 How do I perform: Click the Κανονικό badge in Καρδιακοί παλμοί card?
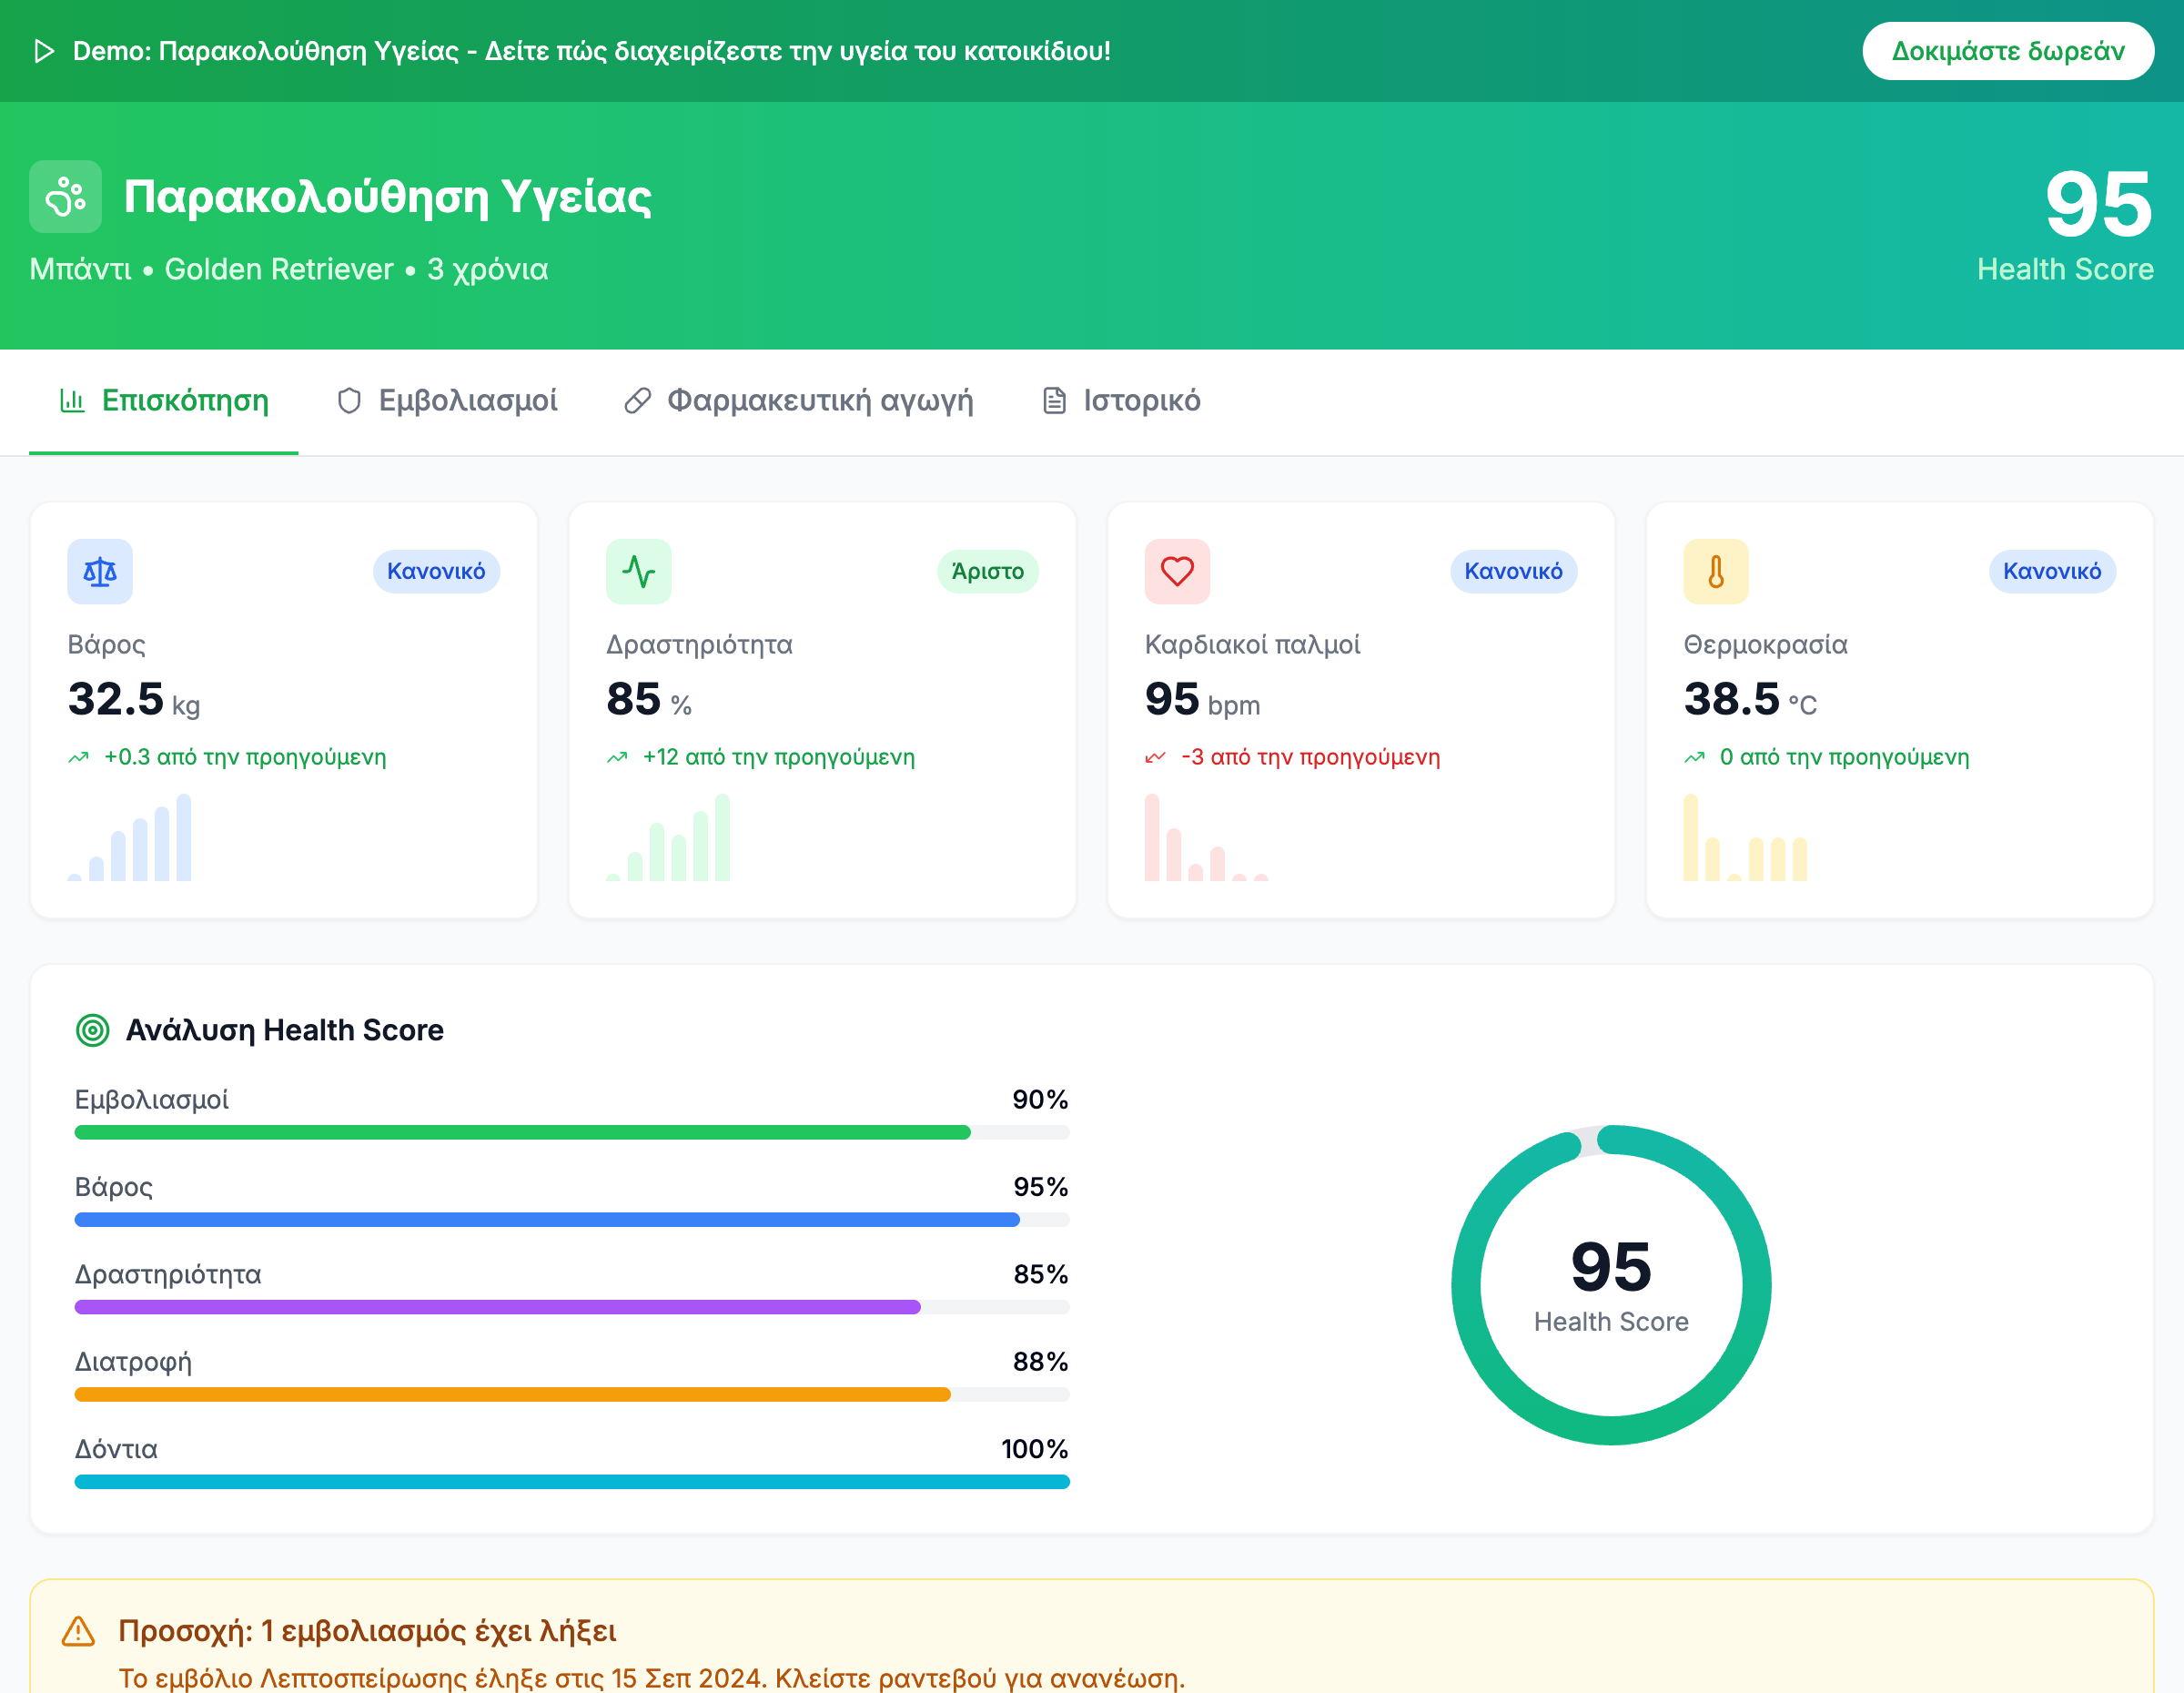tap(1513, 572)
